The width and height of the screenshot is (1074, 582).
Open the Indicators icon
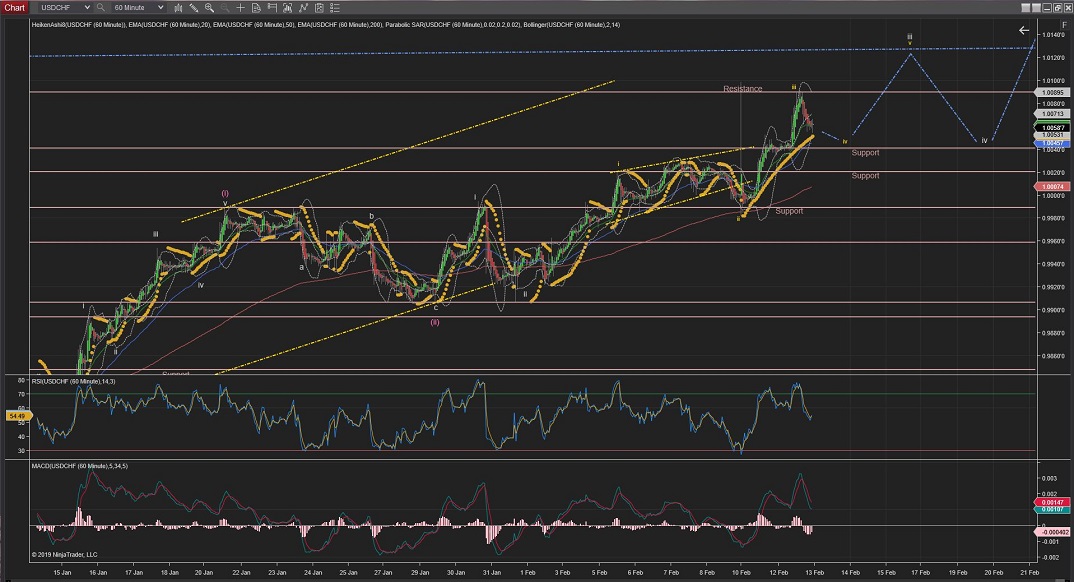[x=288, y=8]
